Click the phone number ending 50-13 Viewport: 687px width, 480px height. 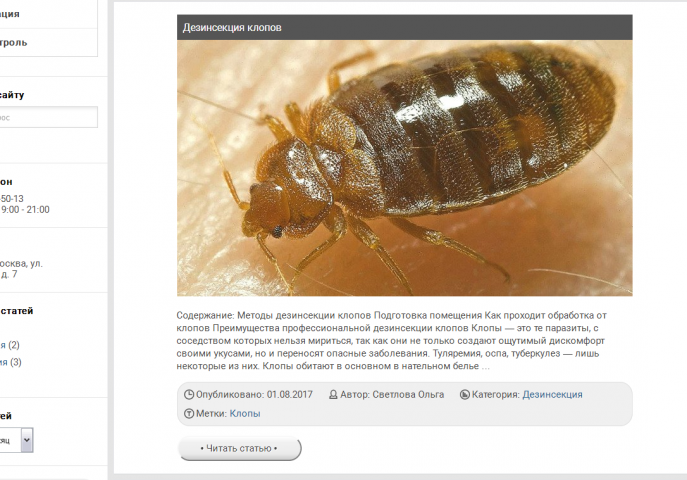[x=12, y=198]
